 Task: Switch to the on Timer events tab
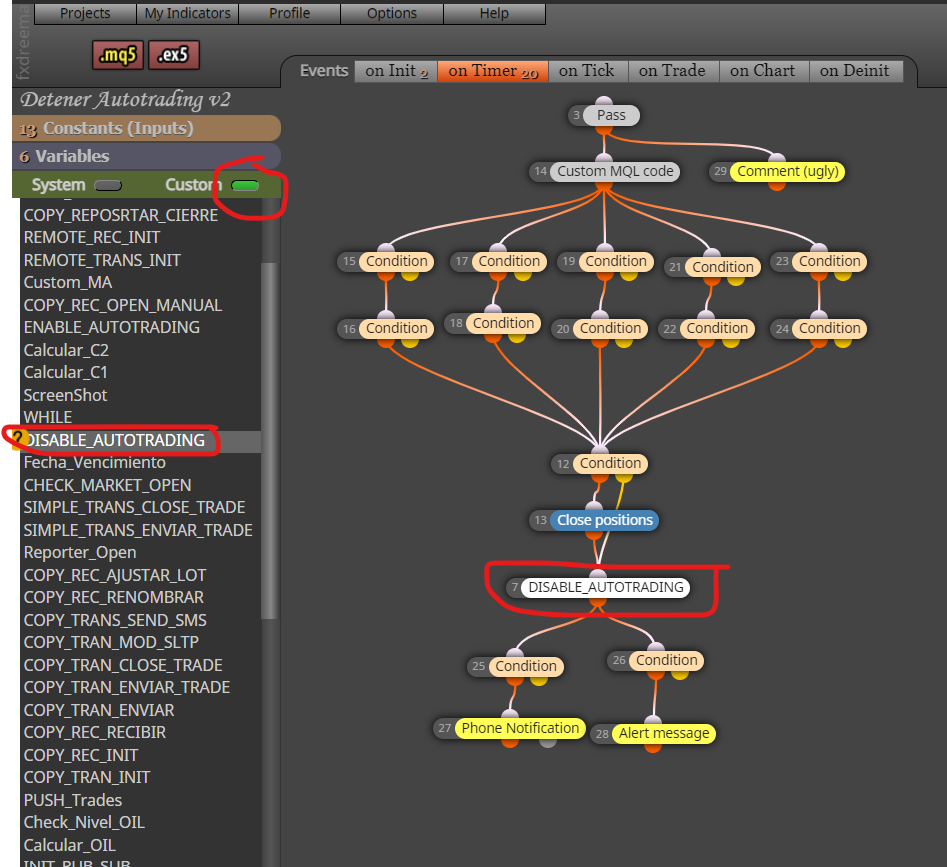pos(493,71)
